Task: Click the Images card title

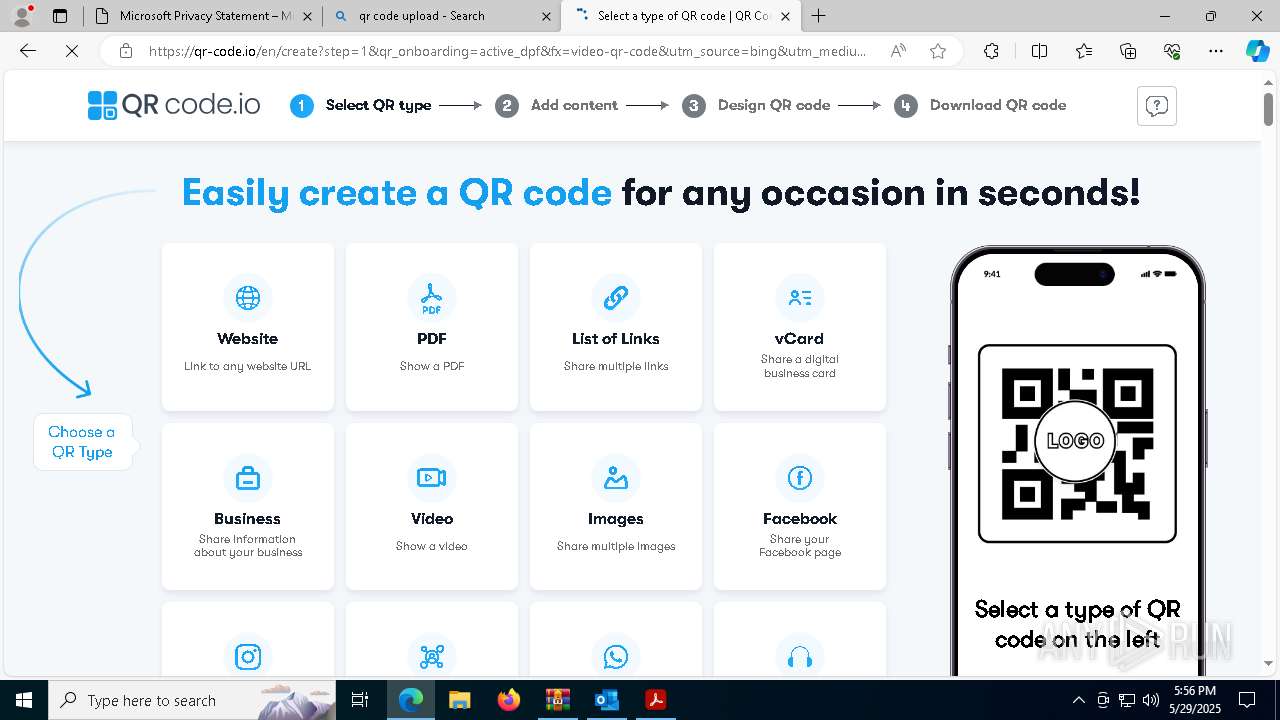Action: click(x=616, y=519)
